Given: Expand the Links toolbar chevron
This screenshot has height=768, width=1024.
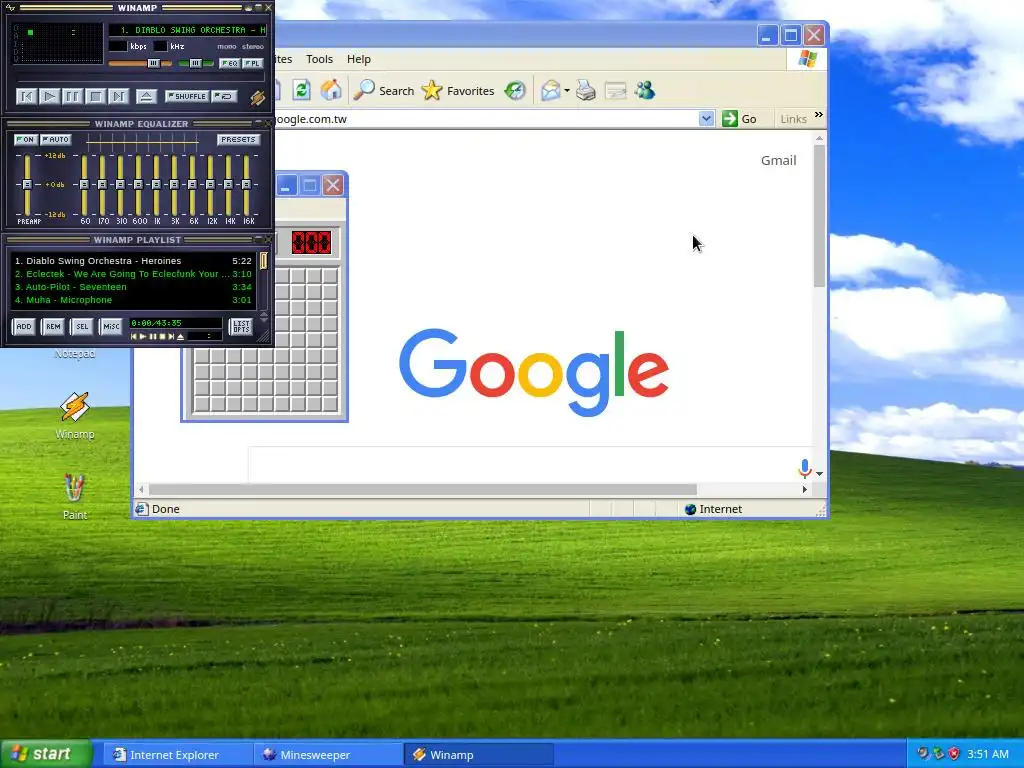Looking at the screenshot, I should click(x=818, y=115).
